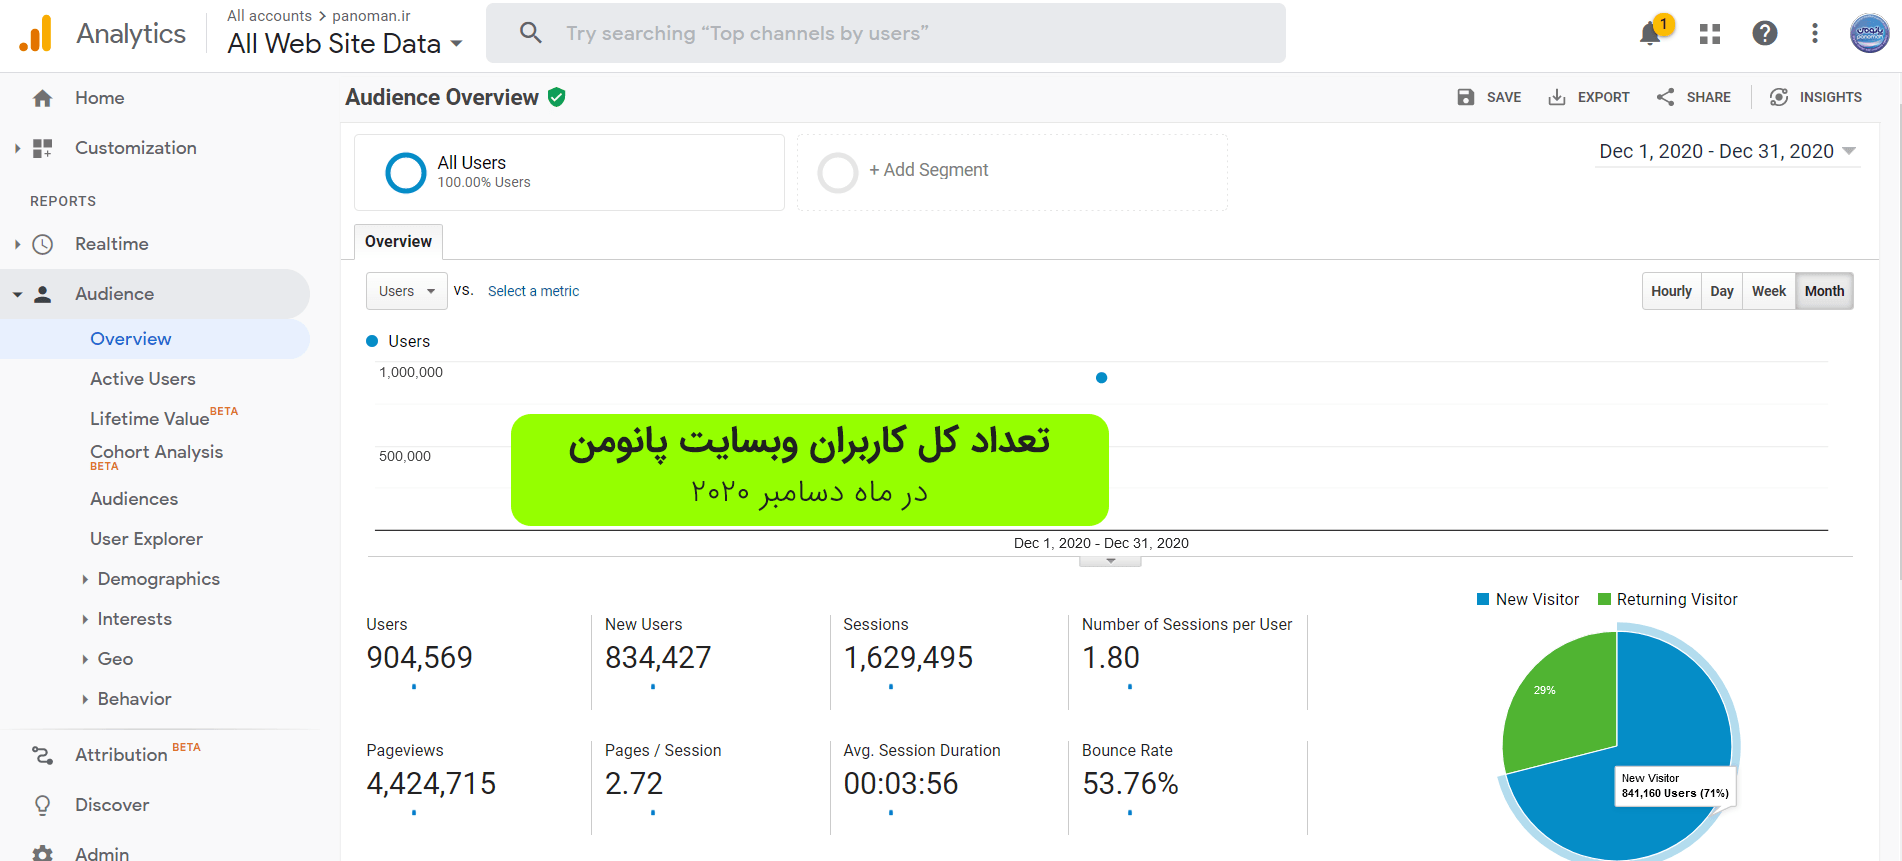Click the INSIGHTS button label
Viewport: 1902px width, 861px height.
(x=1830, y=97)
